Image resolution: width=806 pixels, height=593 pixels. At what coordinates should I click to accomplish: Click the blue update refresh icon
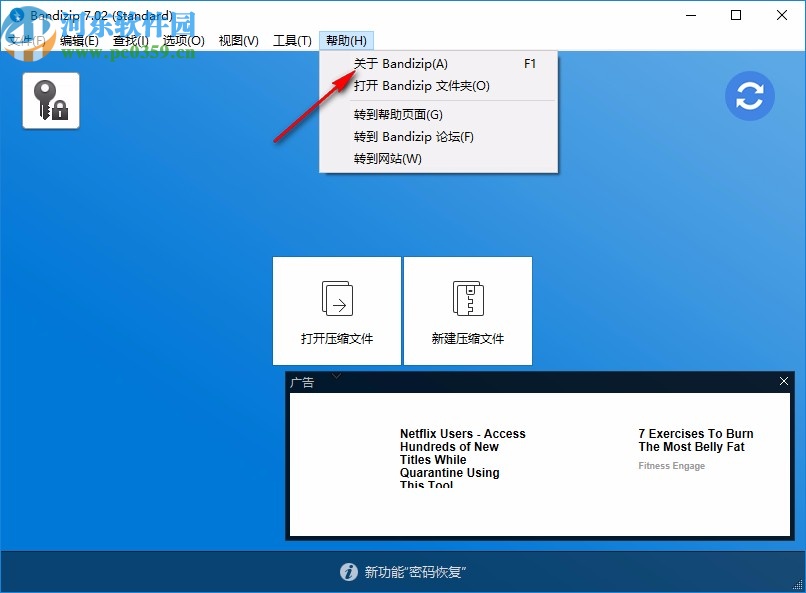pyautogui.click(x=750, y=96)
